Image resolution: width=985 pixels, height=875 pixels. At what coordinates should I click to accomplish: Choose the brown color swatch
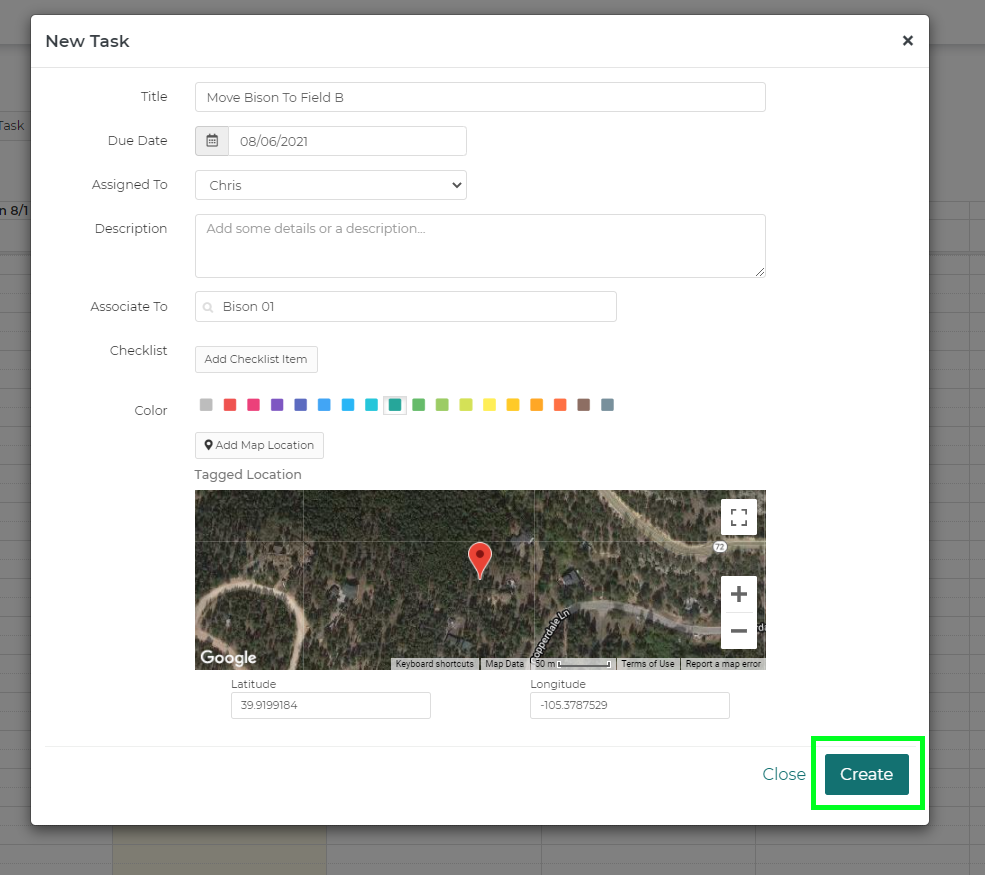[x=583, y=405]
